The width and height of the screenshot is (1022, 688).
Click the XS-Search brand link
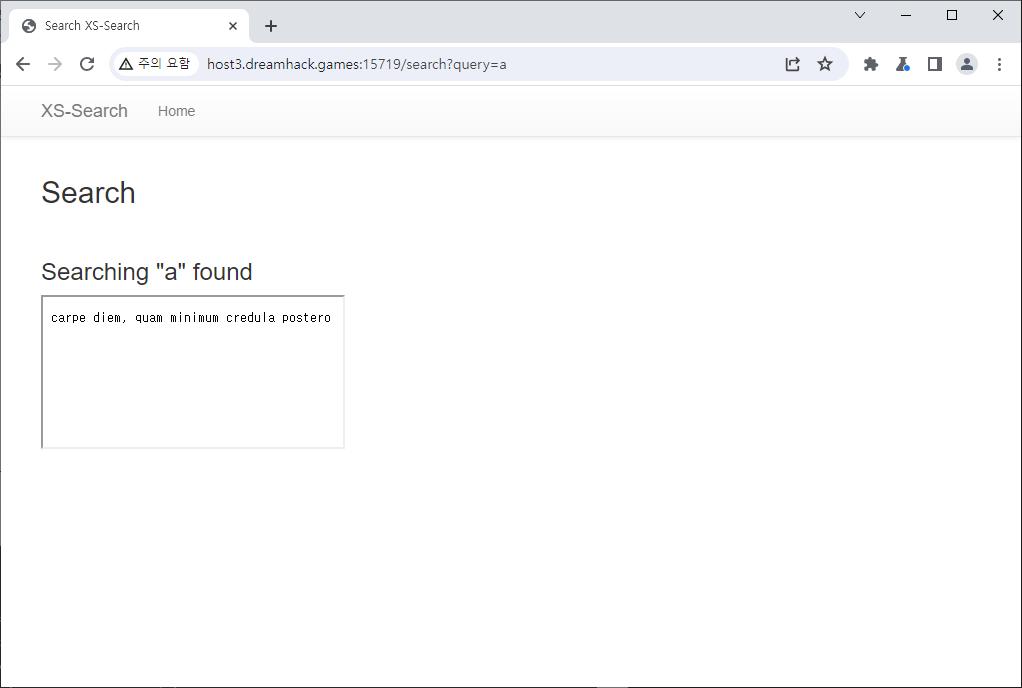84,111
